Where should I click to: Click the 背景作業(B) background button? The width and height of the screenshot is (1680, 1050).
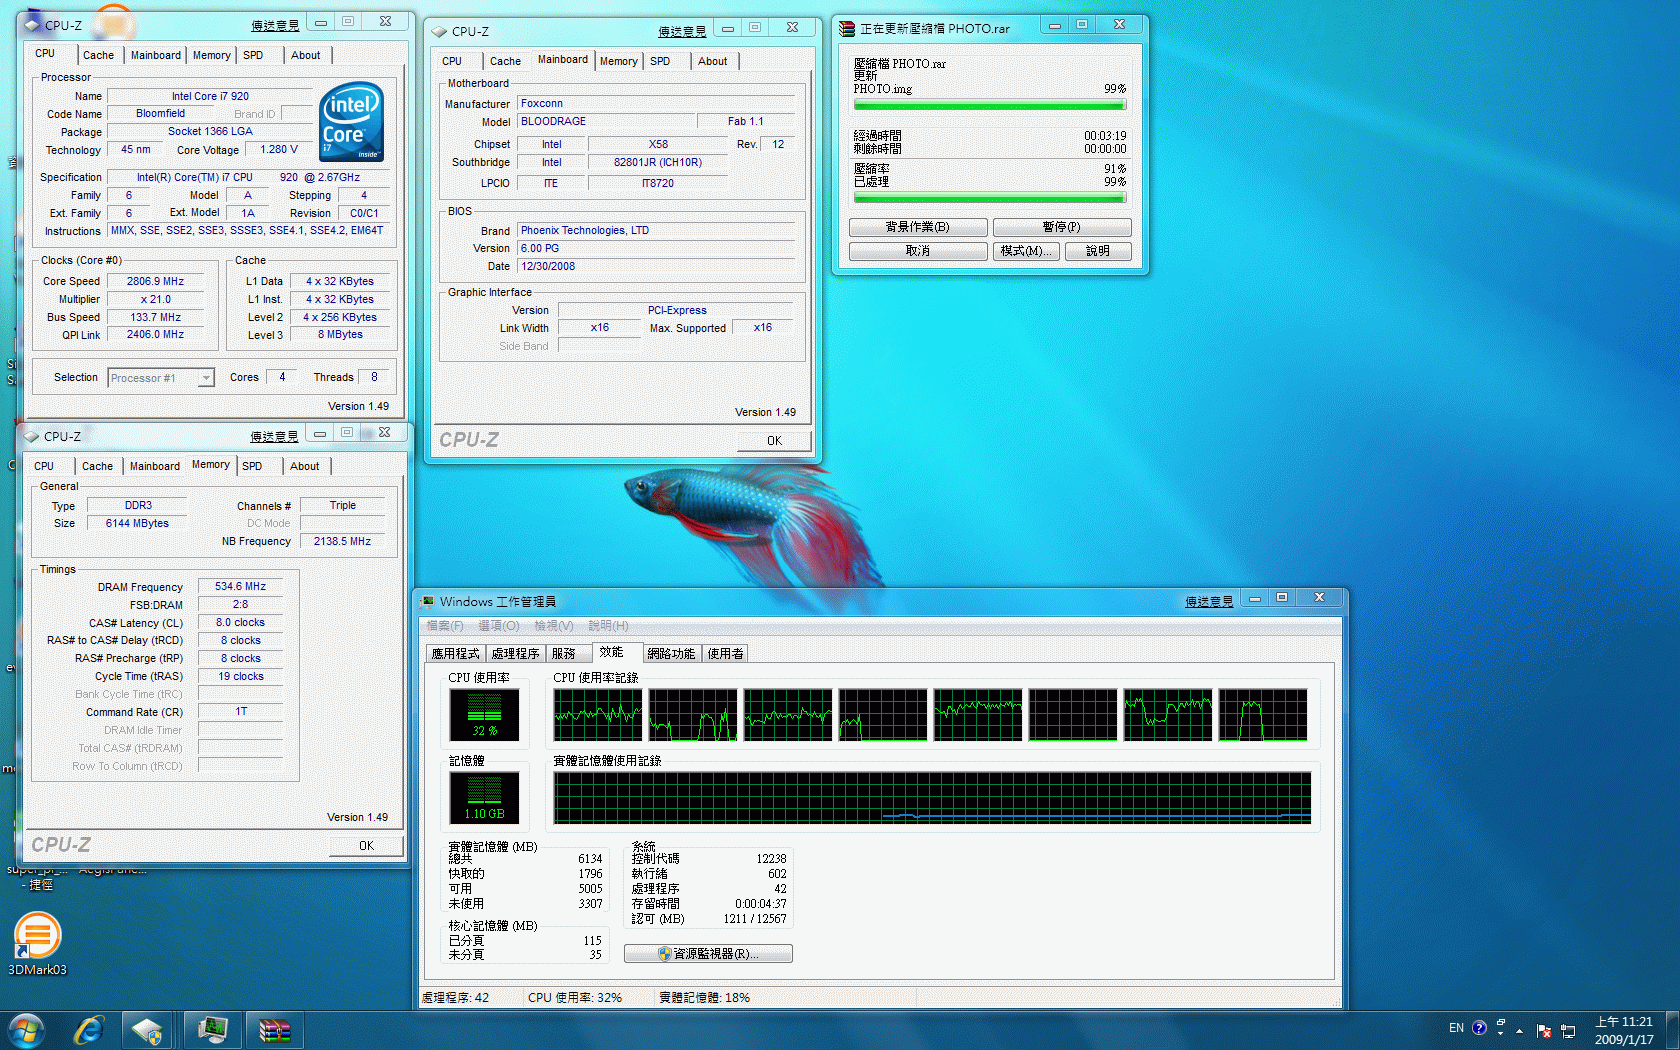point(917,227)
